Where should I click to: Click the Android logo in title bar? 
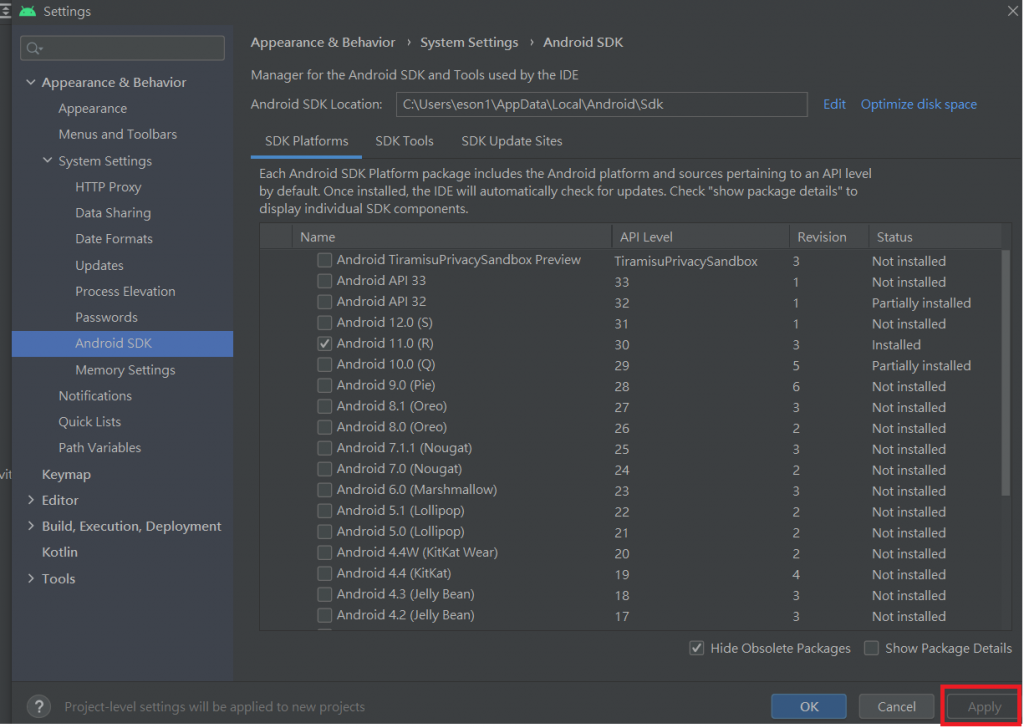click(27, 11)
